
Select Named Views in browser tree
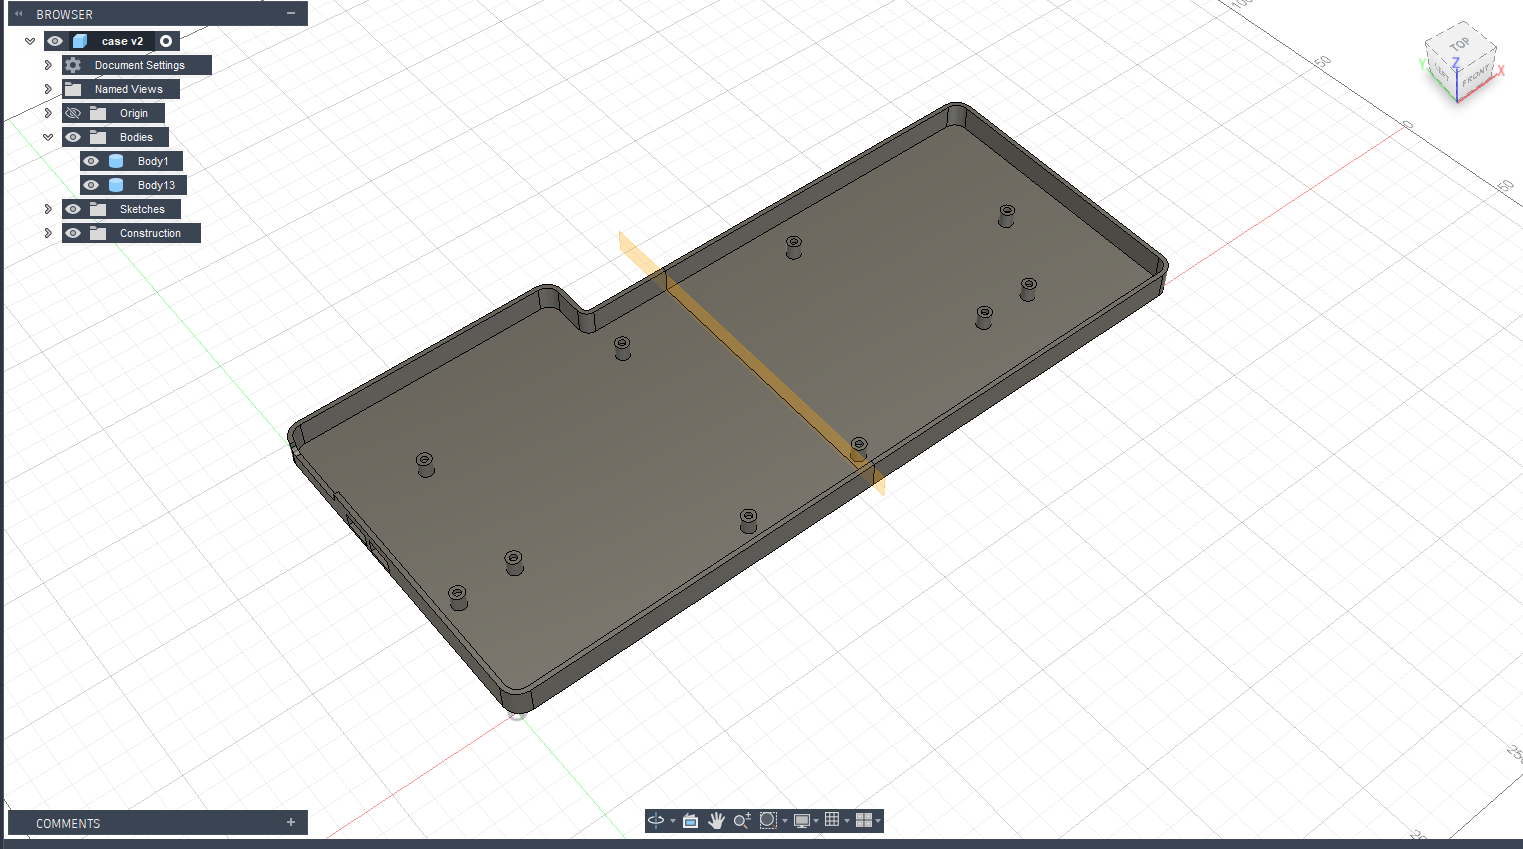click(x=128, y=89)
